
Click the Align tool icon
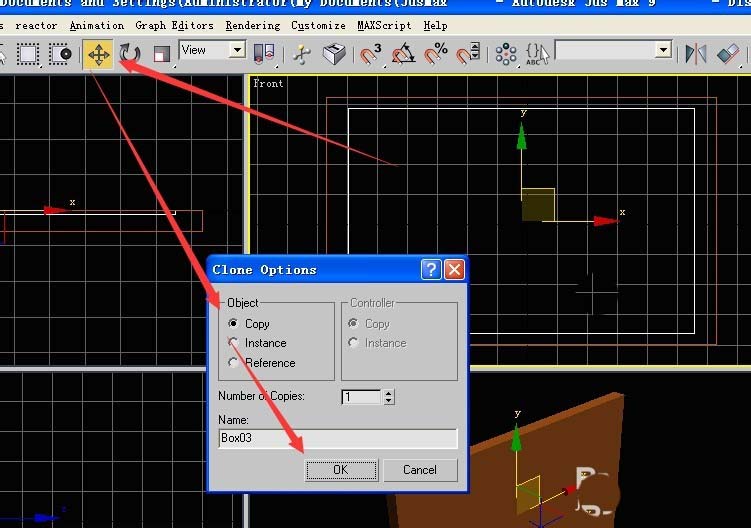point(728,54)
